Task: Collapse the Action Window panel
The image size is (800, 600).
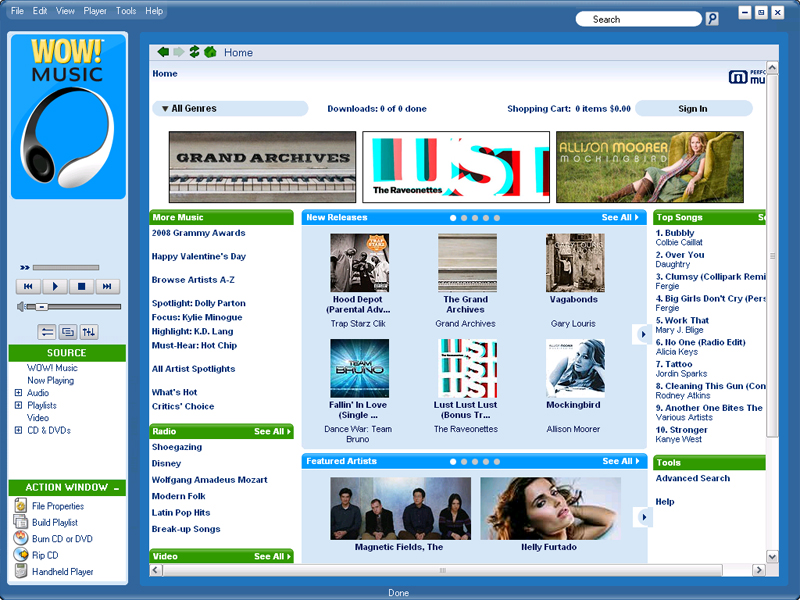Action: pos(117,488)
